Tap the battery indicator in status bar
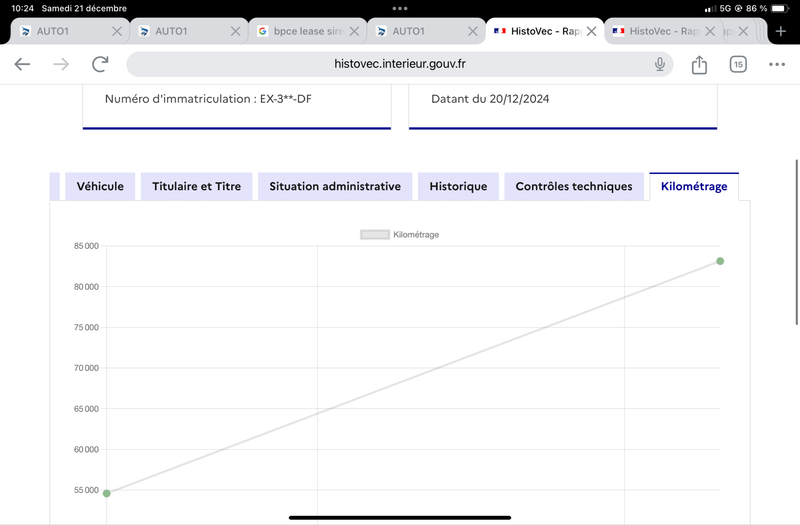This screenshot has height=525, width=800. 780,8
